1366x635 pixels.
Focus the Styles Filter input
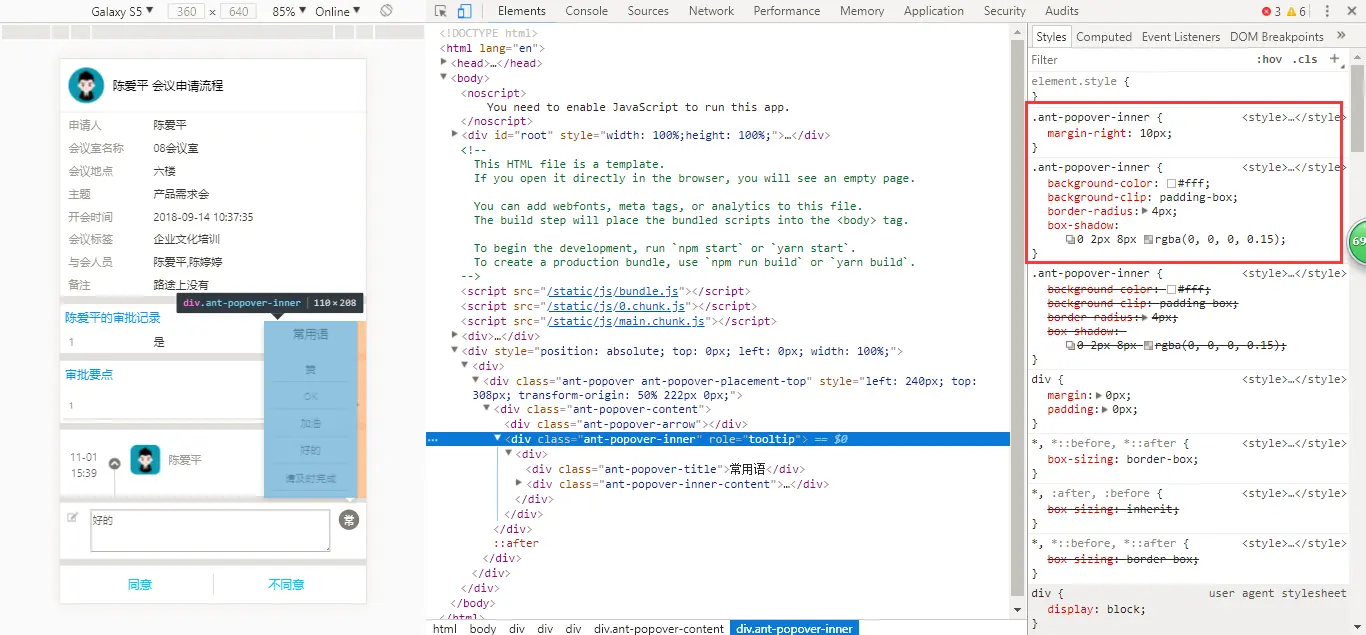coord(1140,60)
